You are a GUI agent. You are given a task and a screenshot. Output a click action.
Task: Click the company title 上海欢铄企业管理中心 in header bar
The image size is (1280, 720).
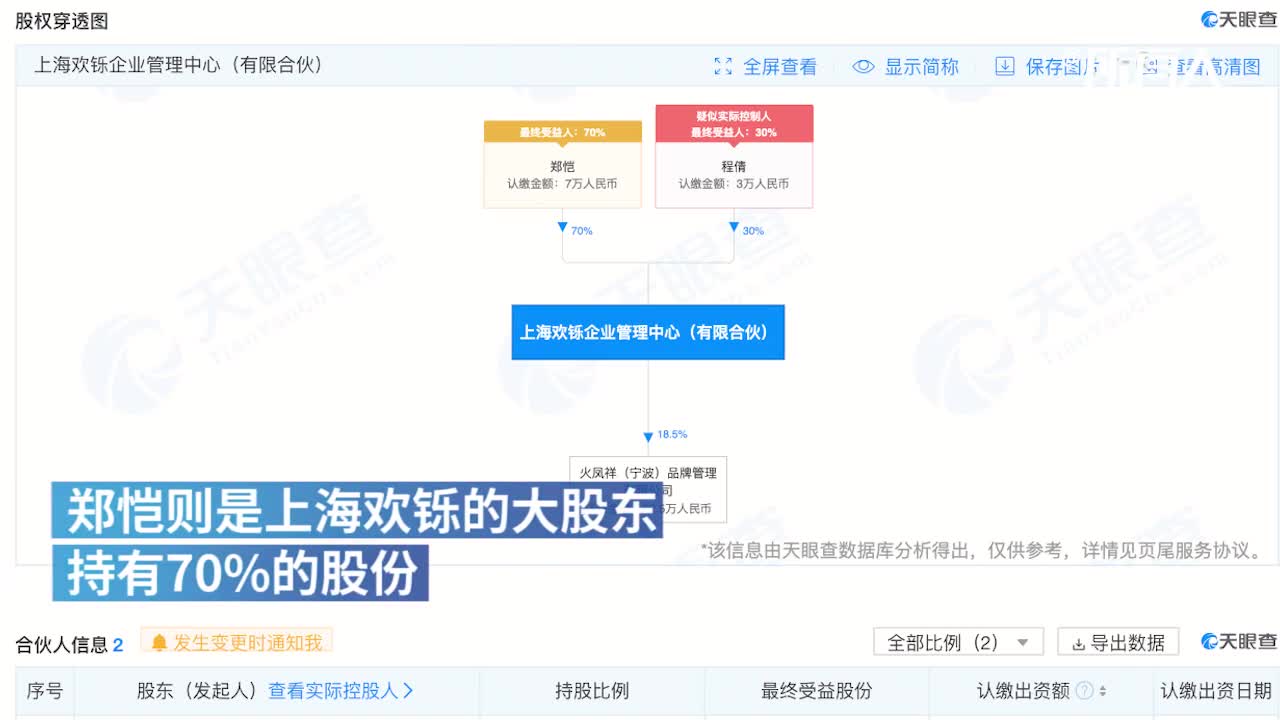pyautogui.click(x=179, y=65)
